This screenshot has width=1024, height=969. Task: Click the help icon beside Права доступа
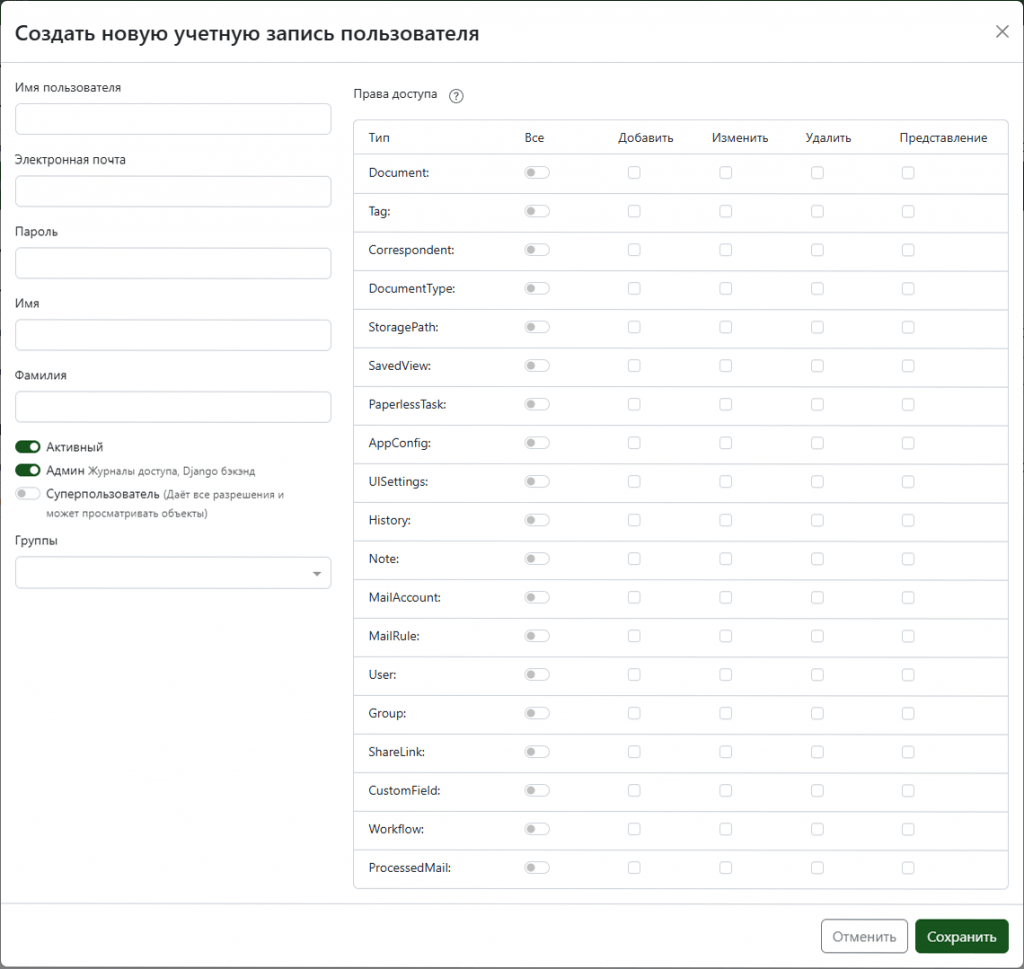pyautogui.click(x=456, y=96)
